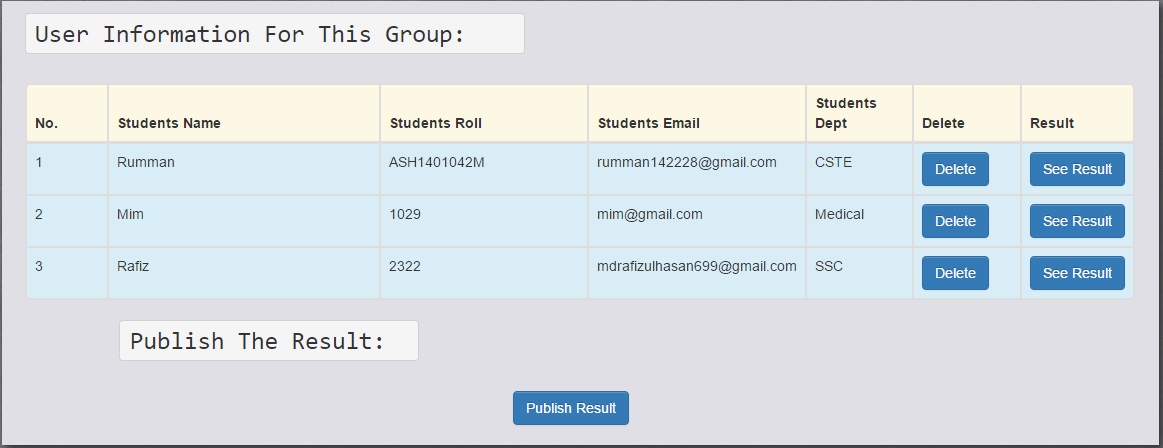Delete the student Rumman

click(x=955, y=169)
